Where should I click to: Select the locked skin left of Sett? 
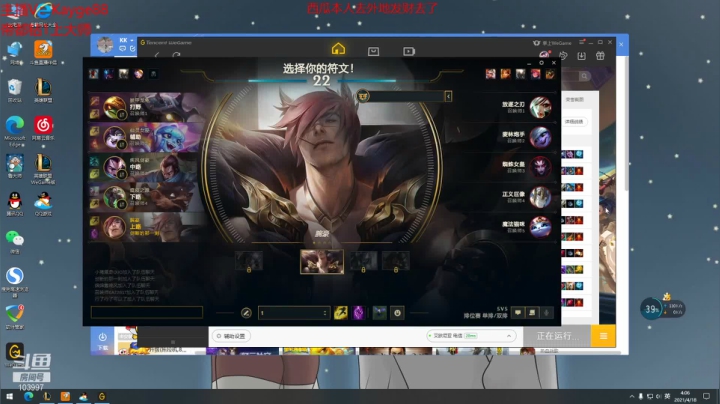click(249, 262)
